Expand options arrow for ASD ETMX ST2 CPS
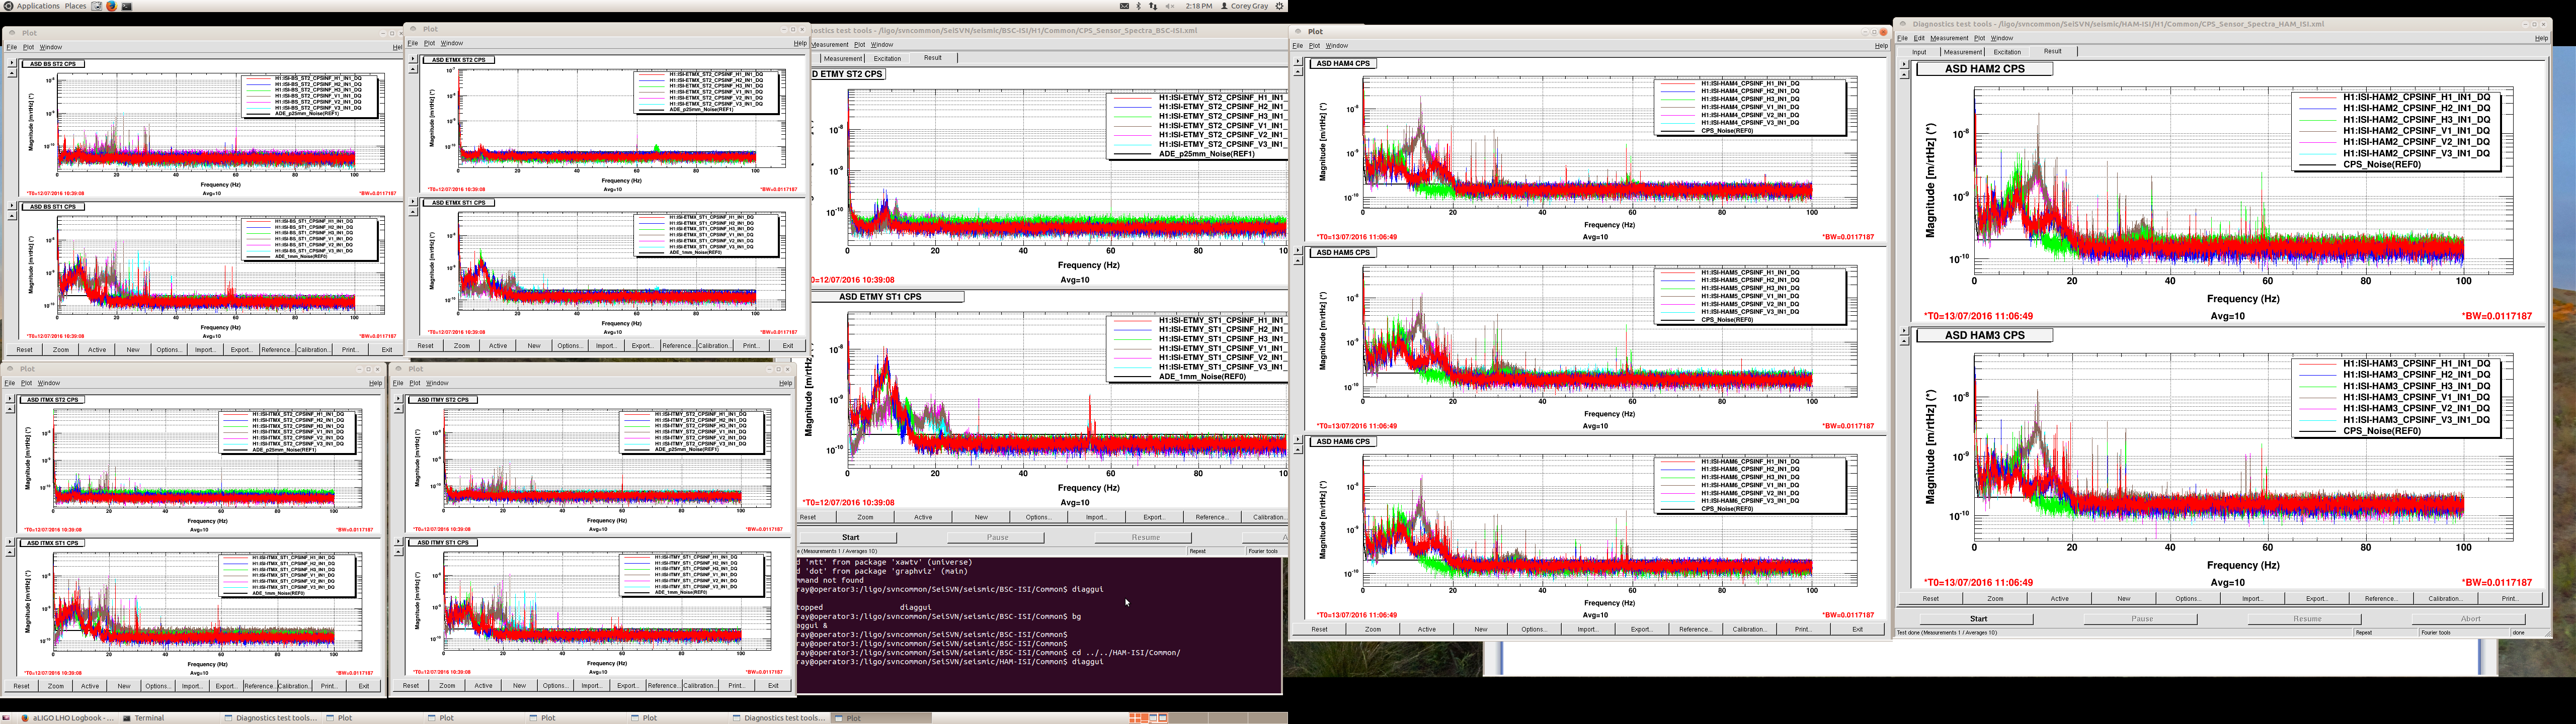Screen dimensions: 2576x724 (x=413, y=59)
